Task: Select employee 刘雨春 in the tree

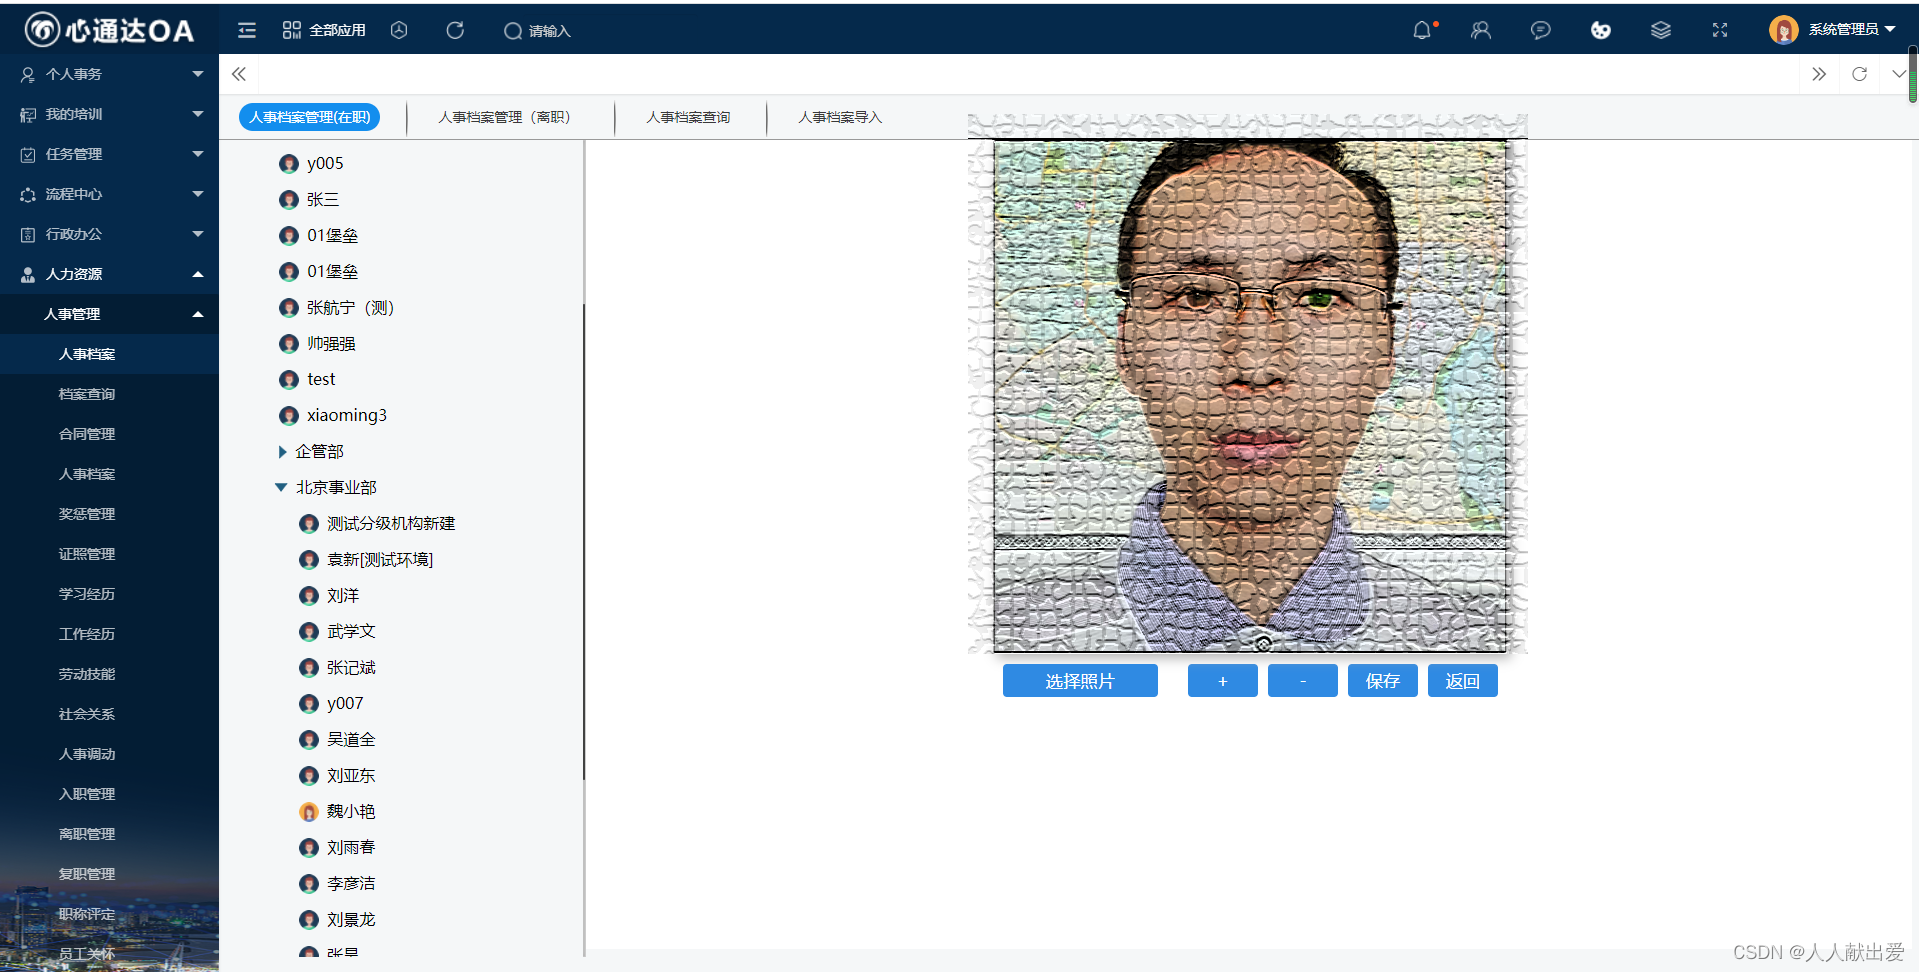Action: pyautogui.click(x=351, y=848)
